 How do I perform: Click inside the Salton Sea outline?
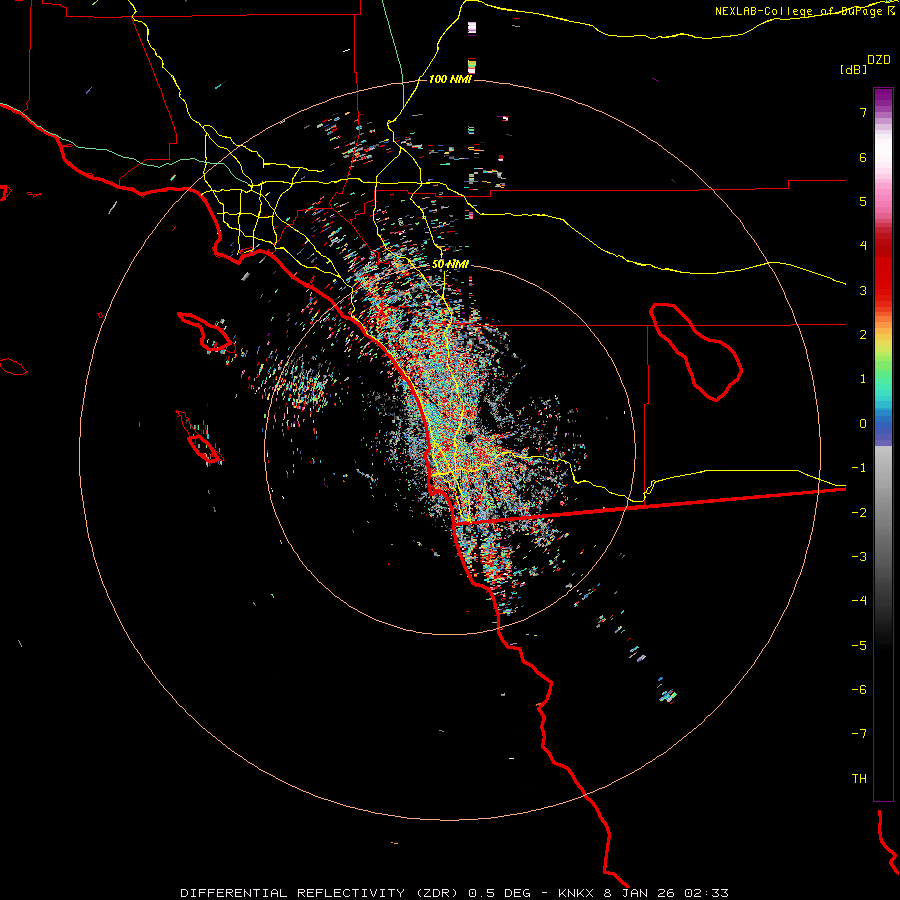pos(697,350)
